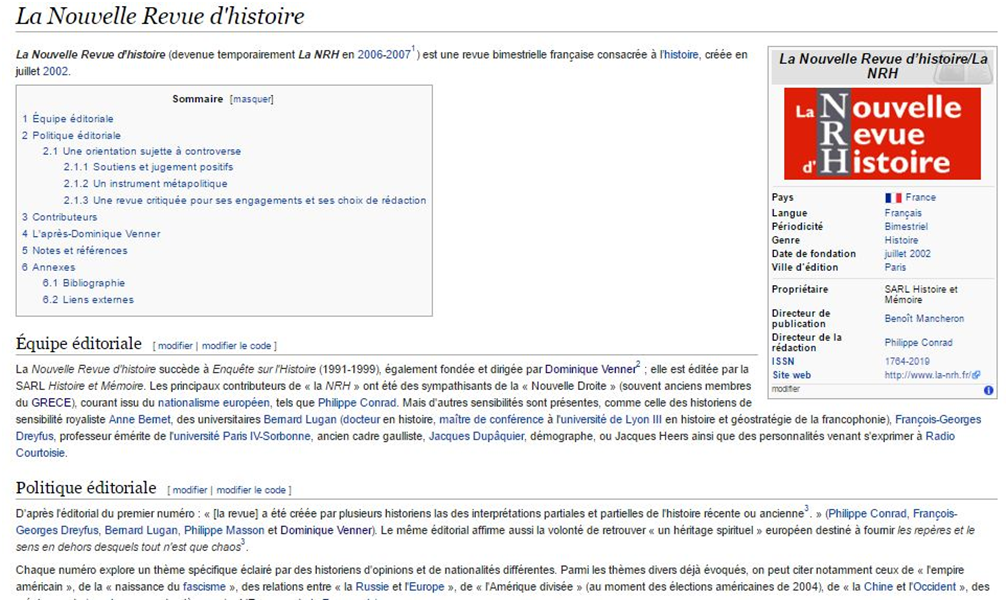Click the blue info icon in the infobox
Screen dimensions: 1008x602
pos(988,390)
